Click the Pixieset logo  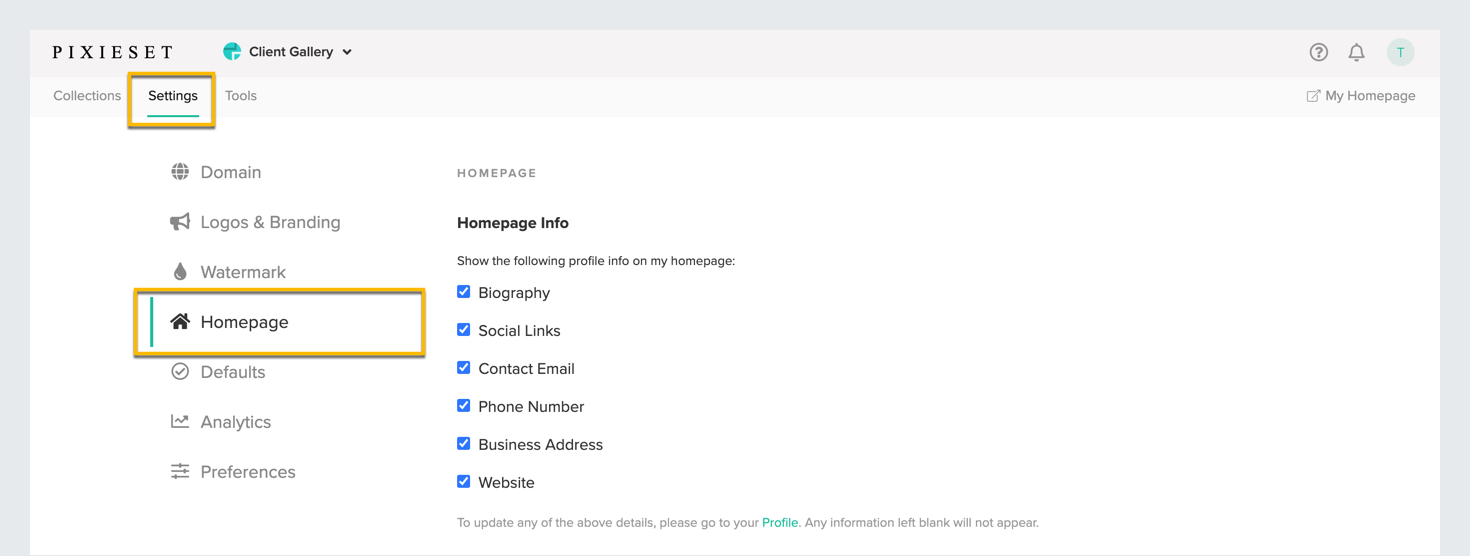coord(113,52)
